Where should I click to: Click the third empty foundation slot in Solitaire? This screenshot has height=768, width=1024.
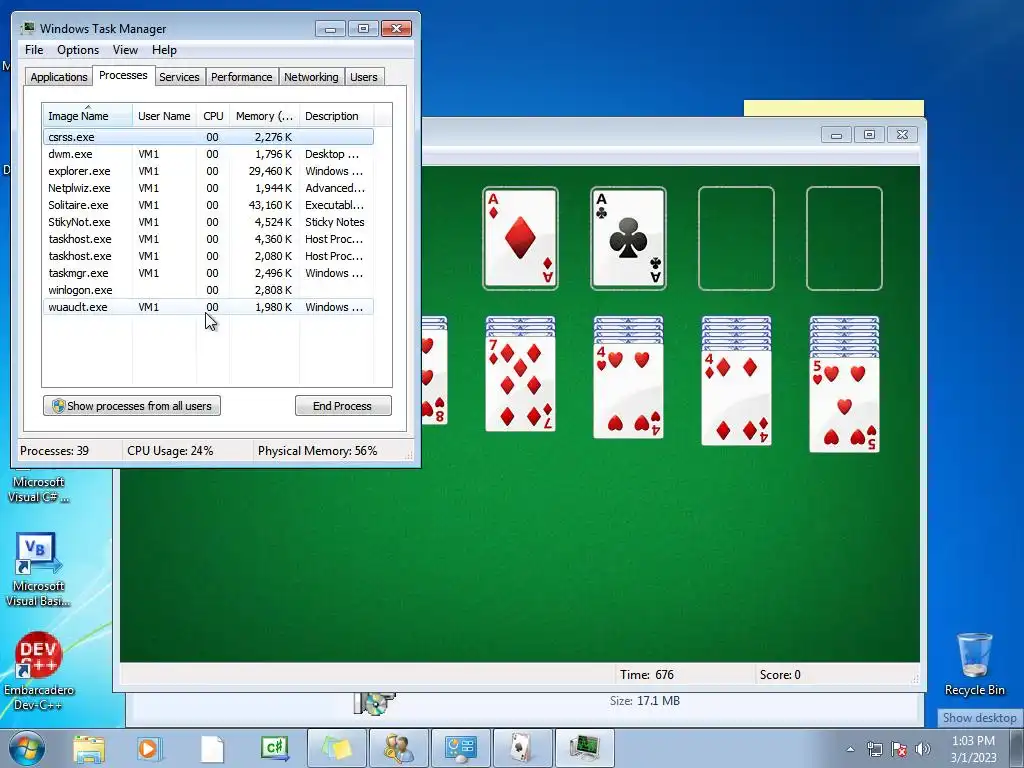(736, 238)
